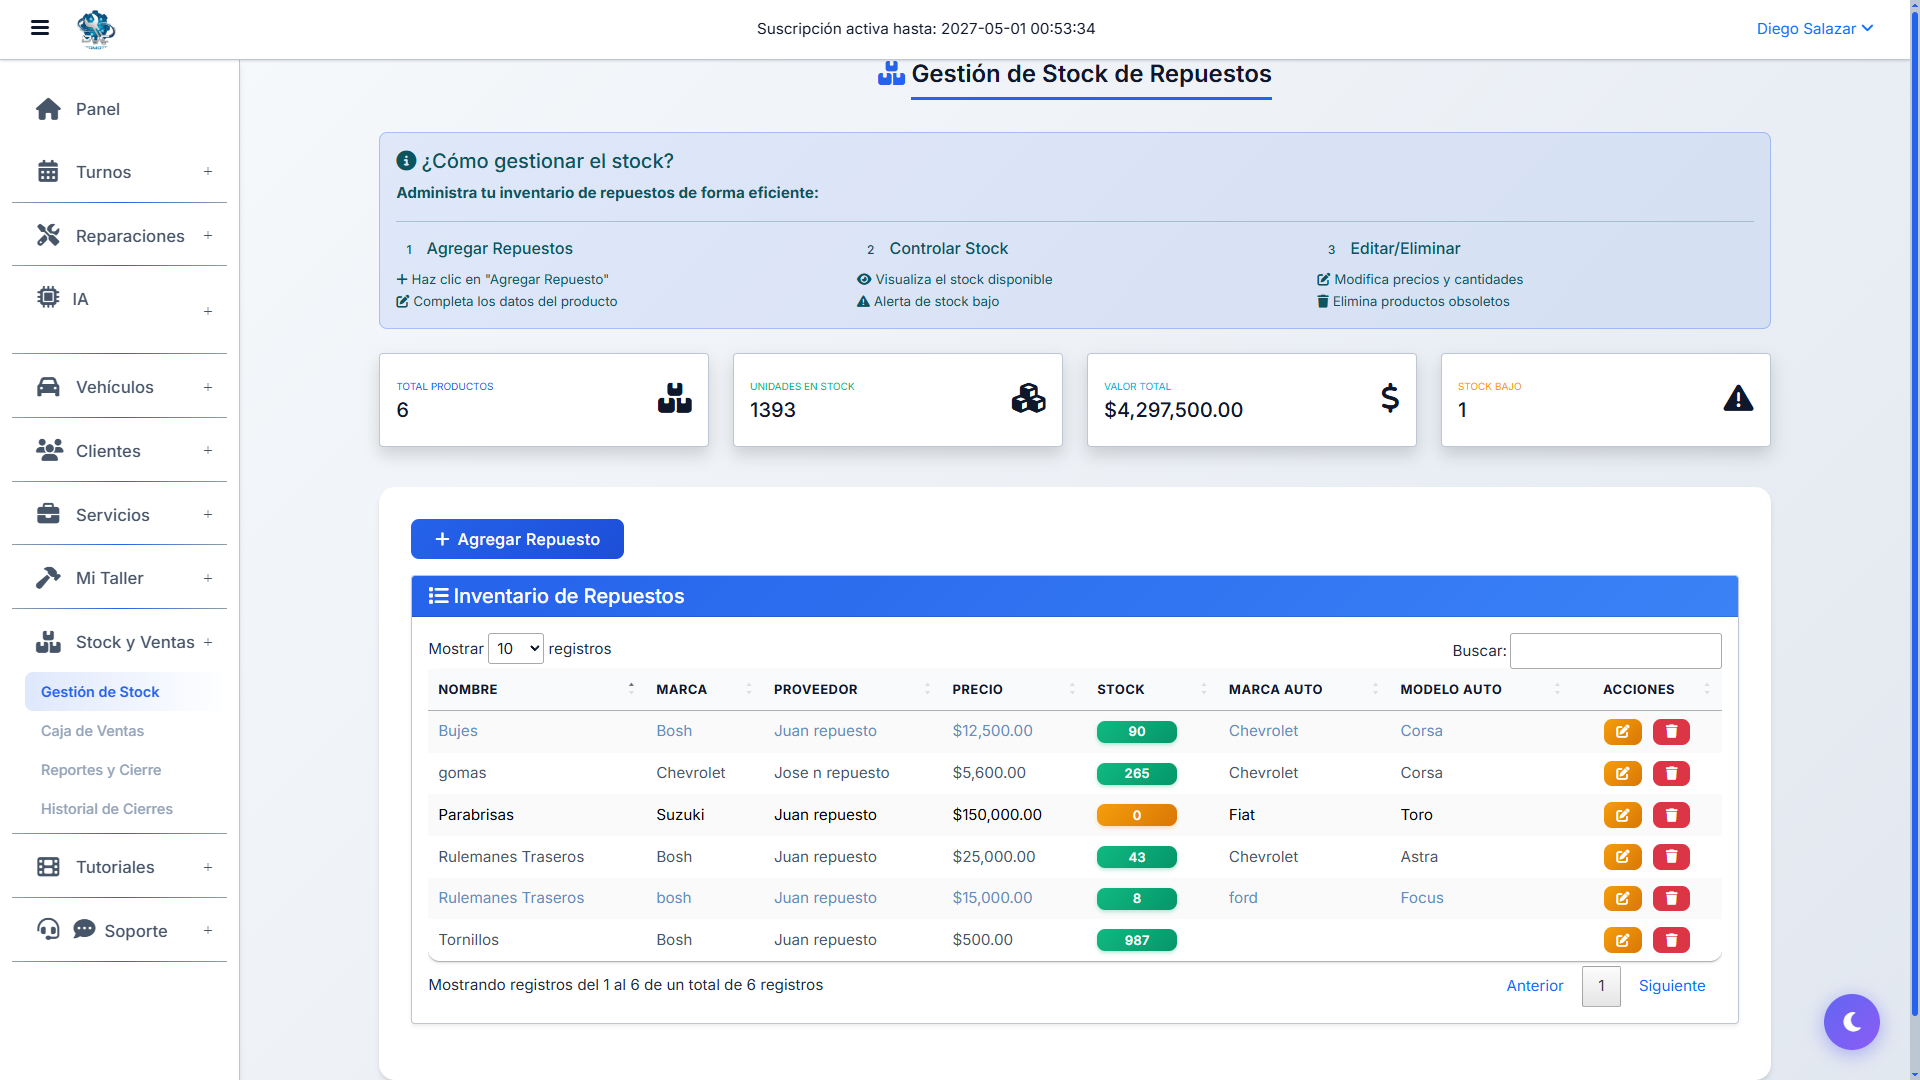Open the Mostrar registros count dropdown
This screenshot has width=1920, height=1080.
click(x=516, y=649)
